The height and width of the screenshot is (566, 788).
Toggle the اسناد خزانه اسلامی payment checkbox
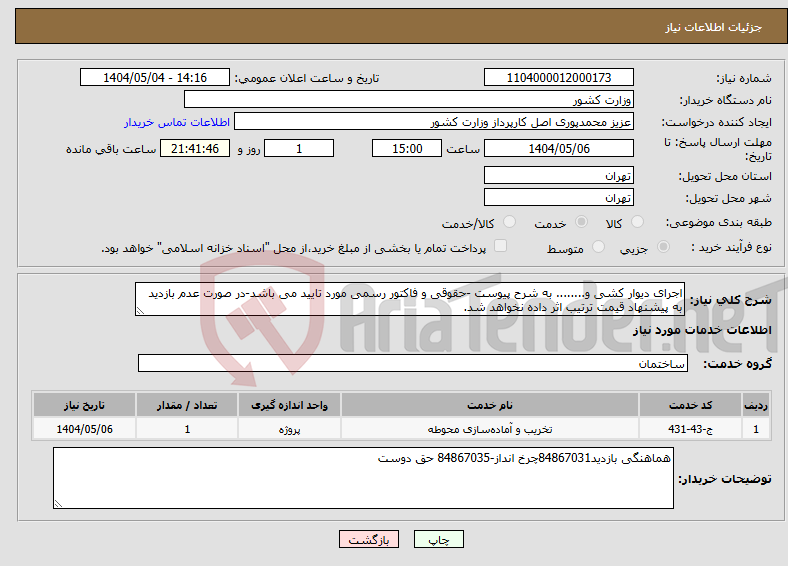click(501, 246)
